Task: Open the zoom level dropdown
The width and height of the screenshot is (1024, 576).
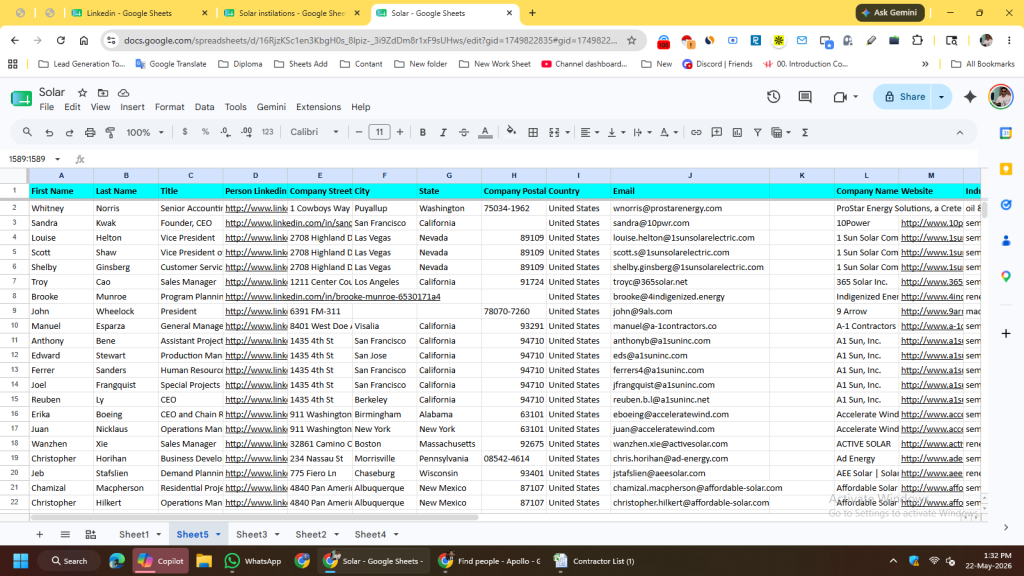Action: pos(145,133)
